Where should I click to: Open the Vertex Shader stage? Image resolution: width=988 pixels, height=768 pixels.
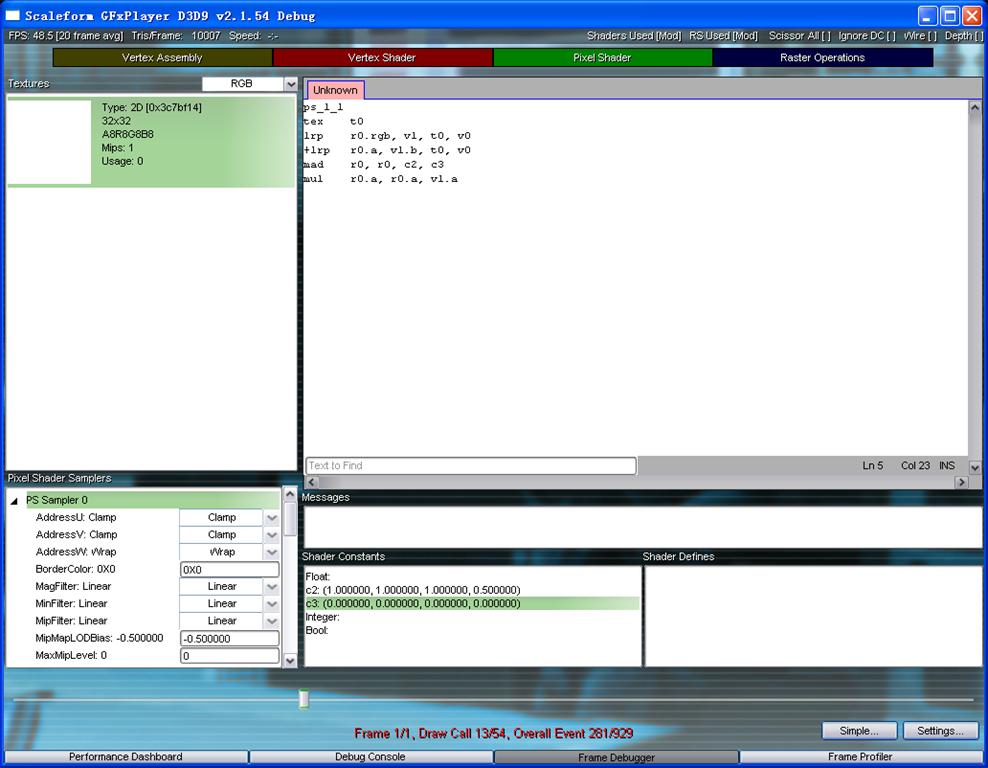point(382,57)
